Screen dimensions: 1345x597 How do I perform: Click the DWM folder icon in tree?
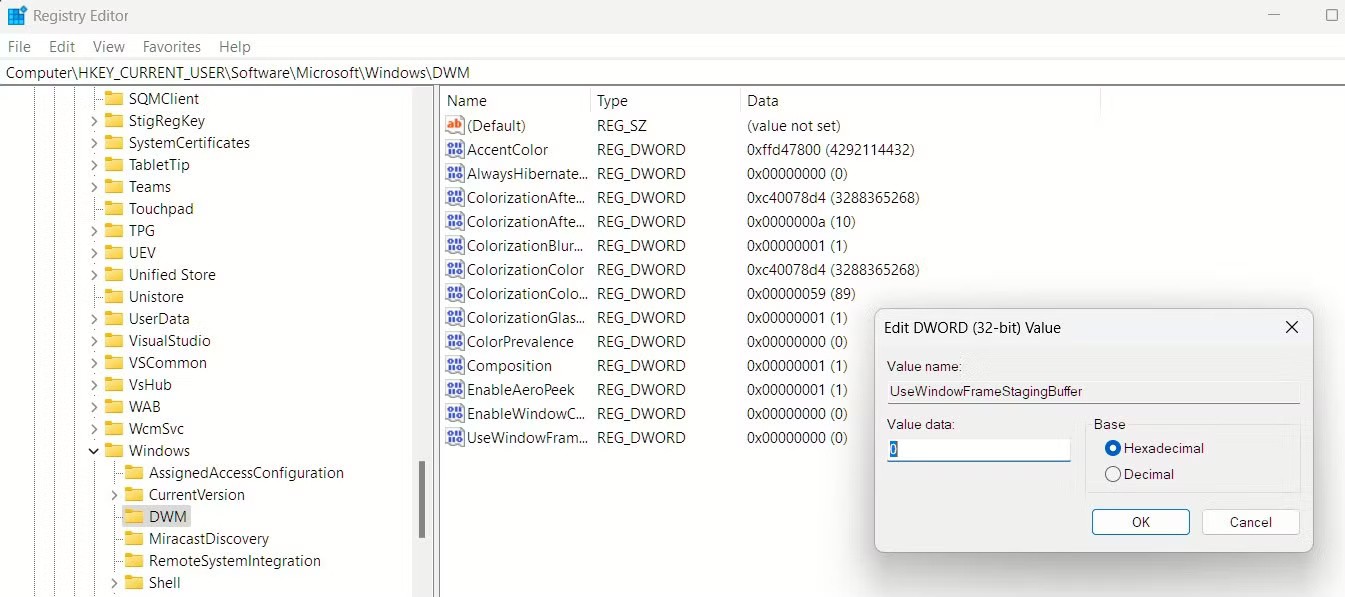click(x=134, y=517)
